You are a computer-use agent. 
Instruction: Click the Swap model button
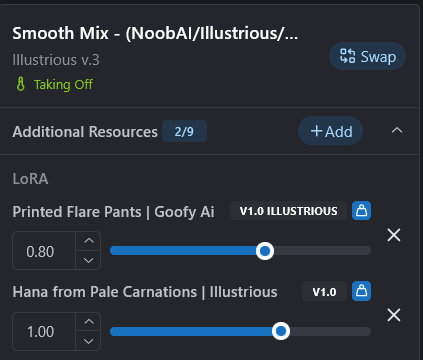[x=367, y=56]
